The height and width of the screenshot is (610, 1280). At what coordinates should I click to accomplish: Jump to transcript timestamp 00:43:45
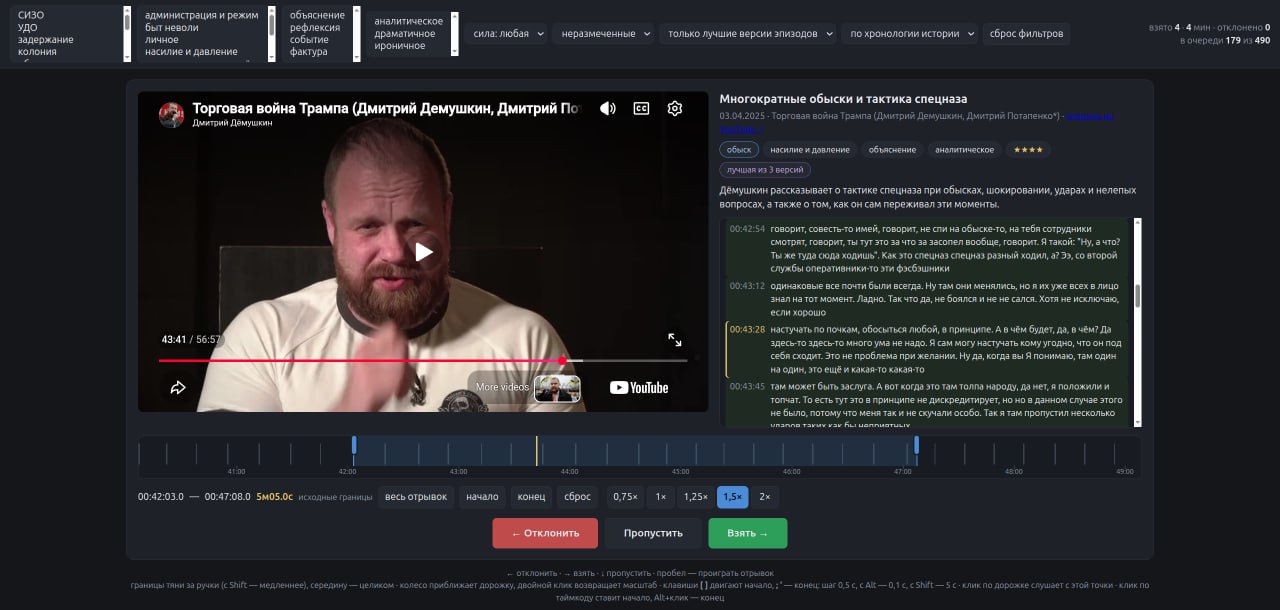(747, 386)
